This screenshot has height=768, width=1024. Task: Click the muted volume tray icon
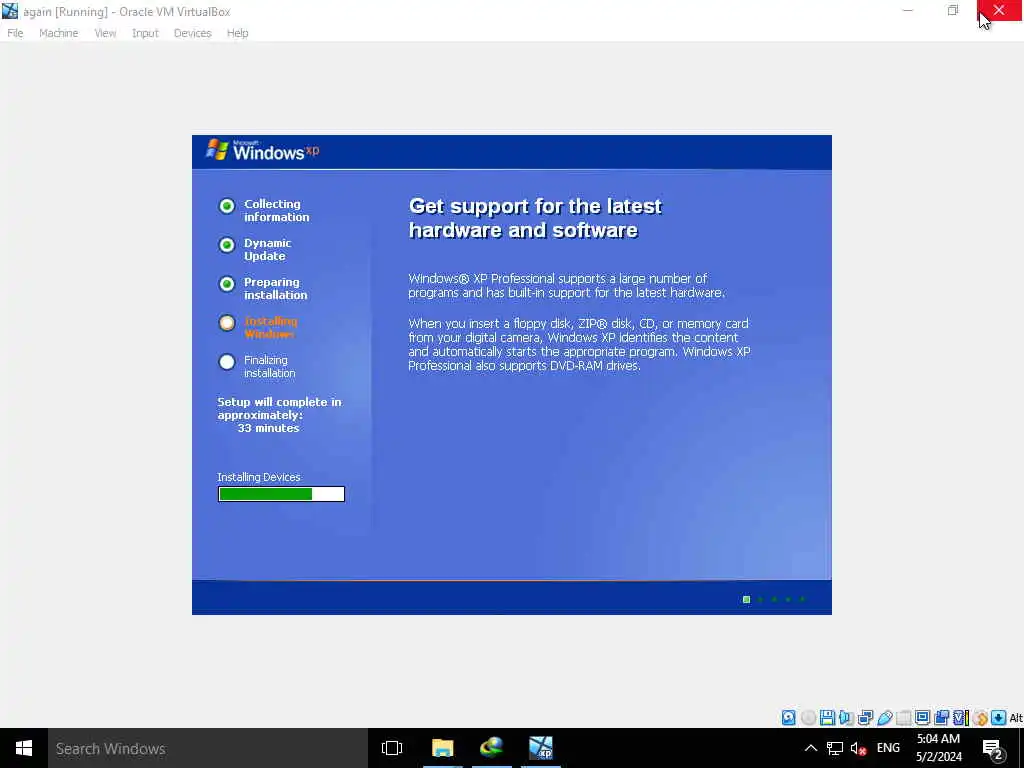[858, 749]
